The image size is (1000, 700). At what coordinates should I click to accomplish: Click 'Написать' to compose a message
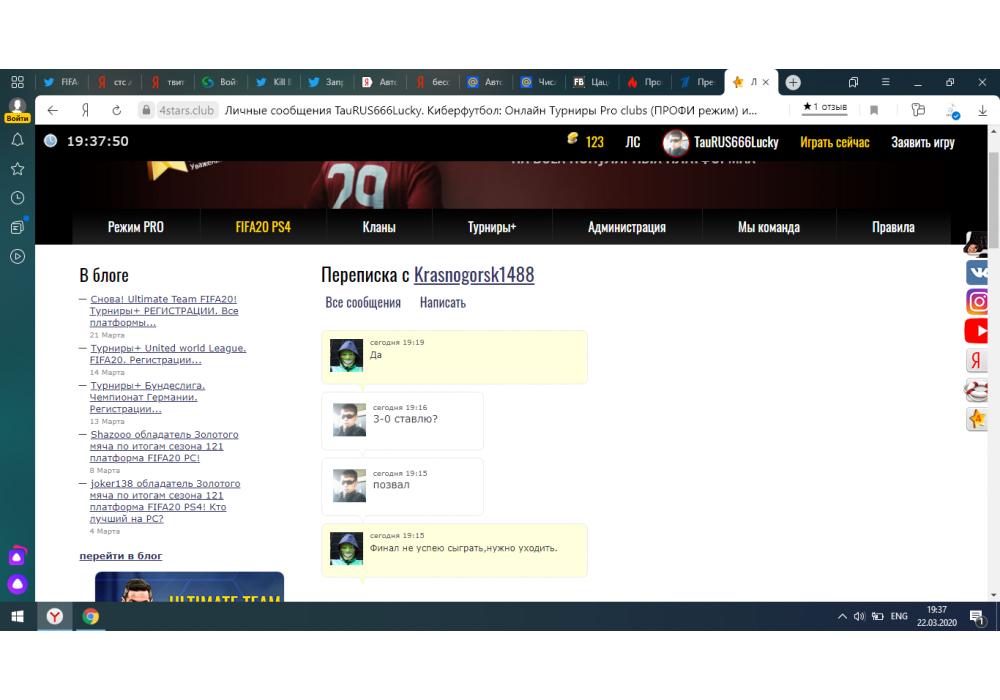[x=443, y=303]
